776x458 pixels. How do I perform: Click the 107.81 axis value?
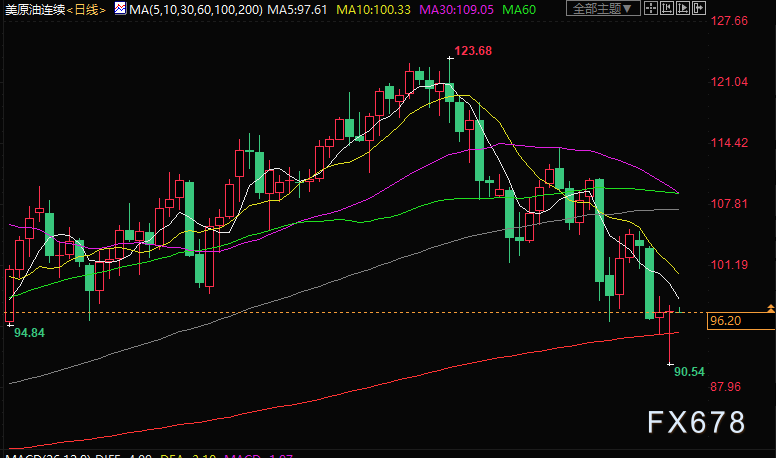(x=729, y=204)
